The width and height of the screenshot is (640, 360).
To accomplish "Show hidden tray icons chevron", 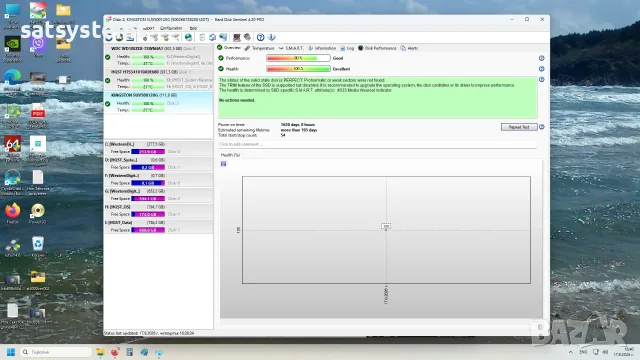I will pos(570,352).
